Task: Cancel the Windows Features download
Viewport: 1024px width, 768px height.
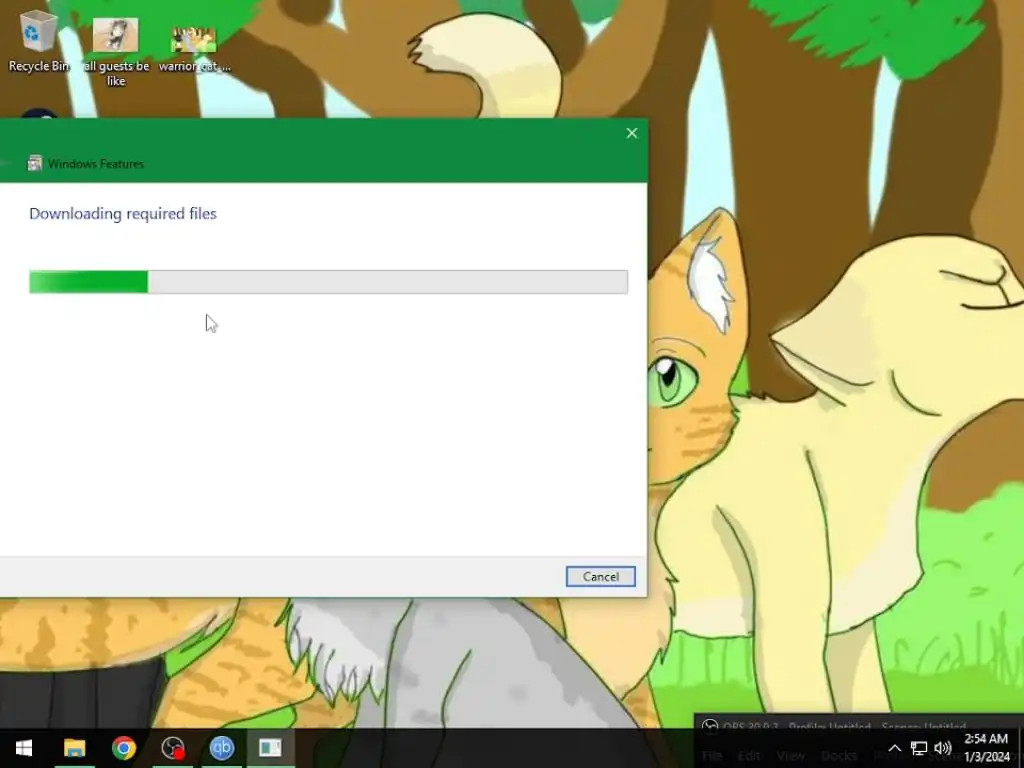Action: click(600, 577)
